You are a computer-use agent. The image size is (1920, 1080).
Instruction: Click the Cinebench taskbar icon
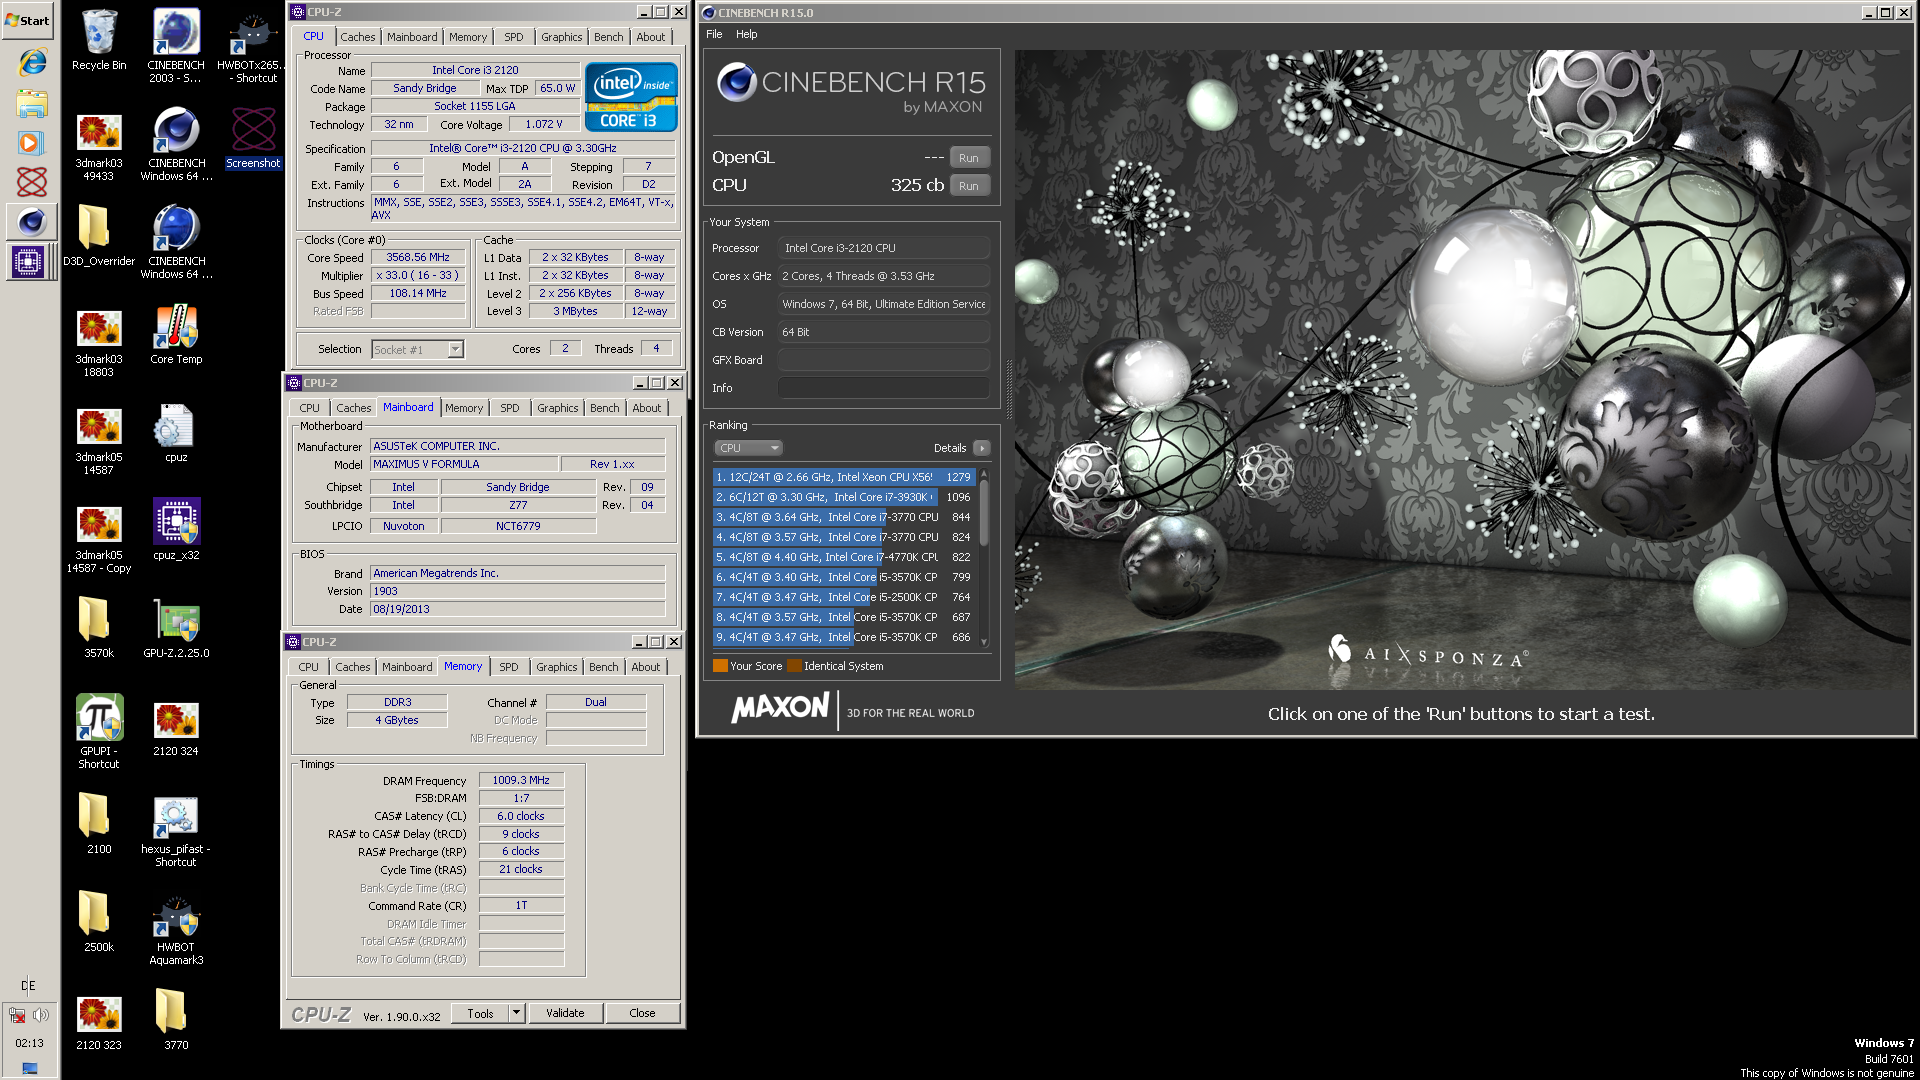[x=31, y=221]
